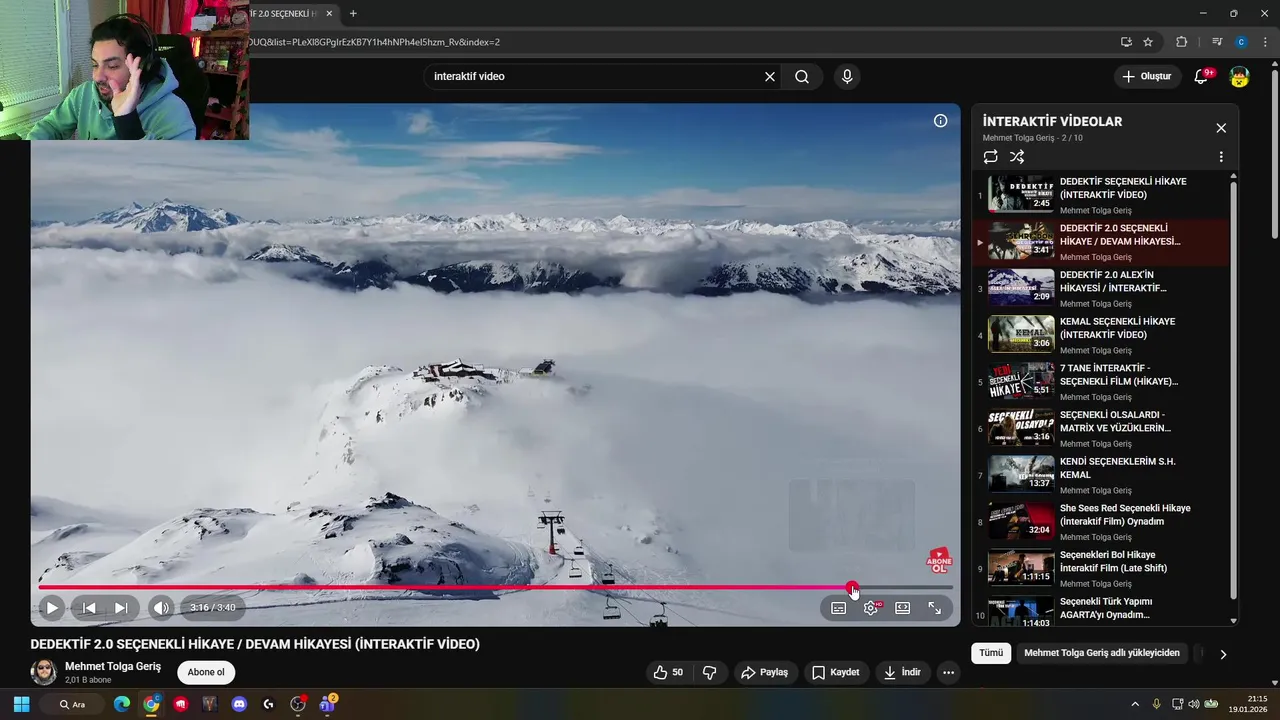Play the paused video
The image size is (1280, 720).
pos(51,607)
